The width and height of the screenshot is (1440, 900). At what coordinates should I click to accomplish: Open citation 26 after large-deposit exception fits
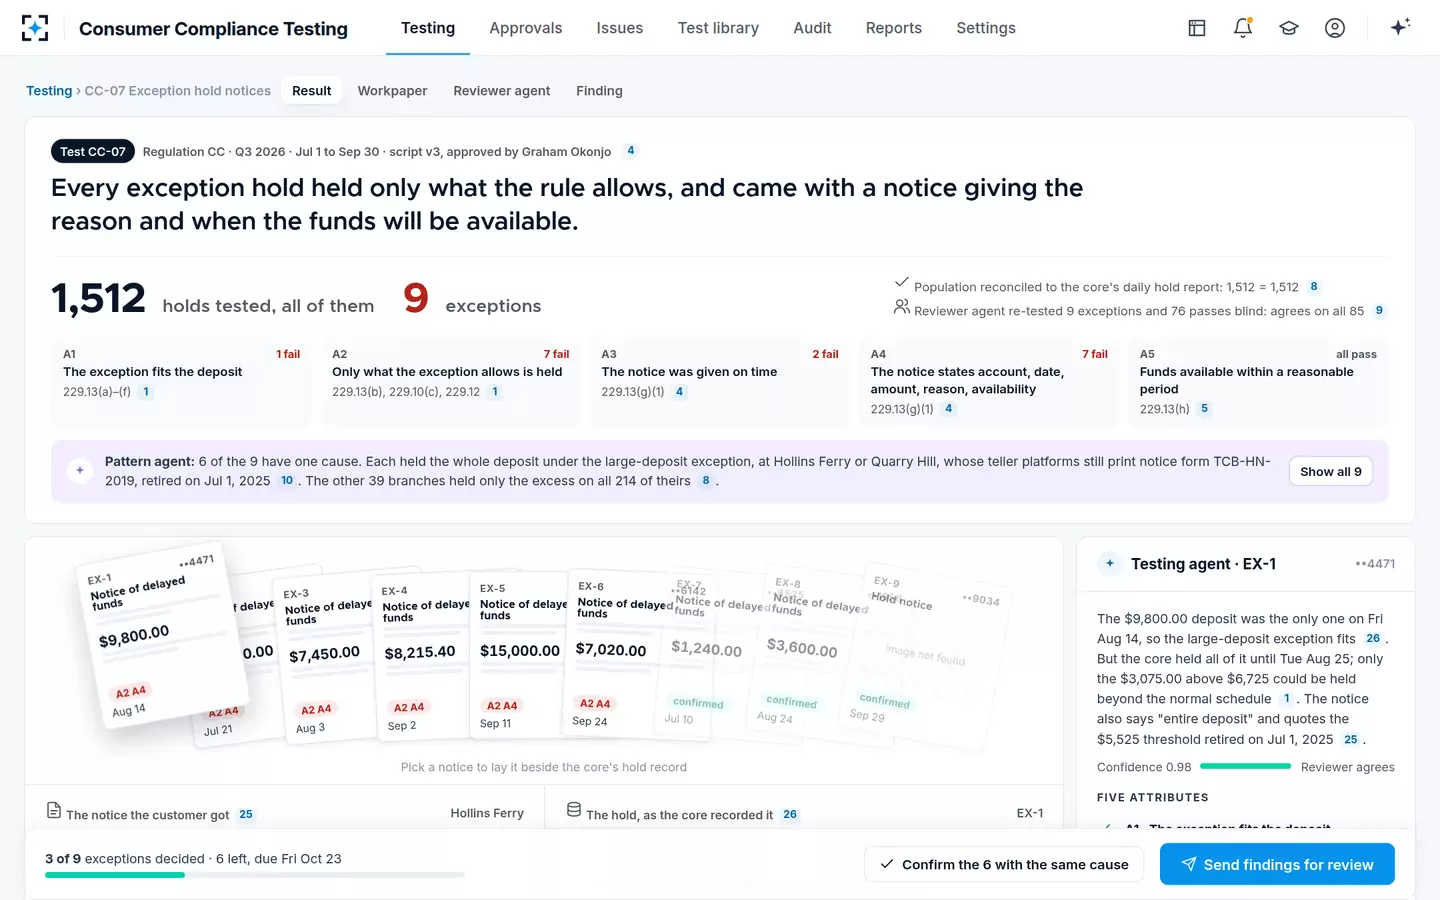click(x=1373, y=639)
